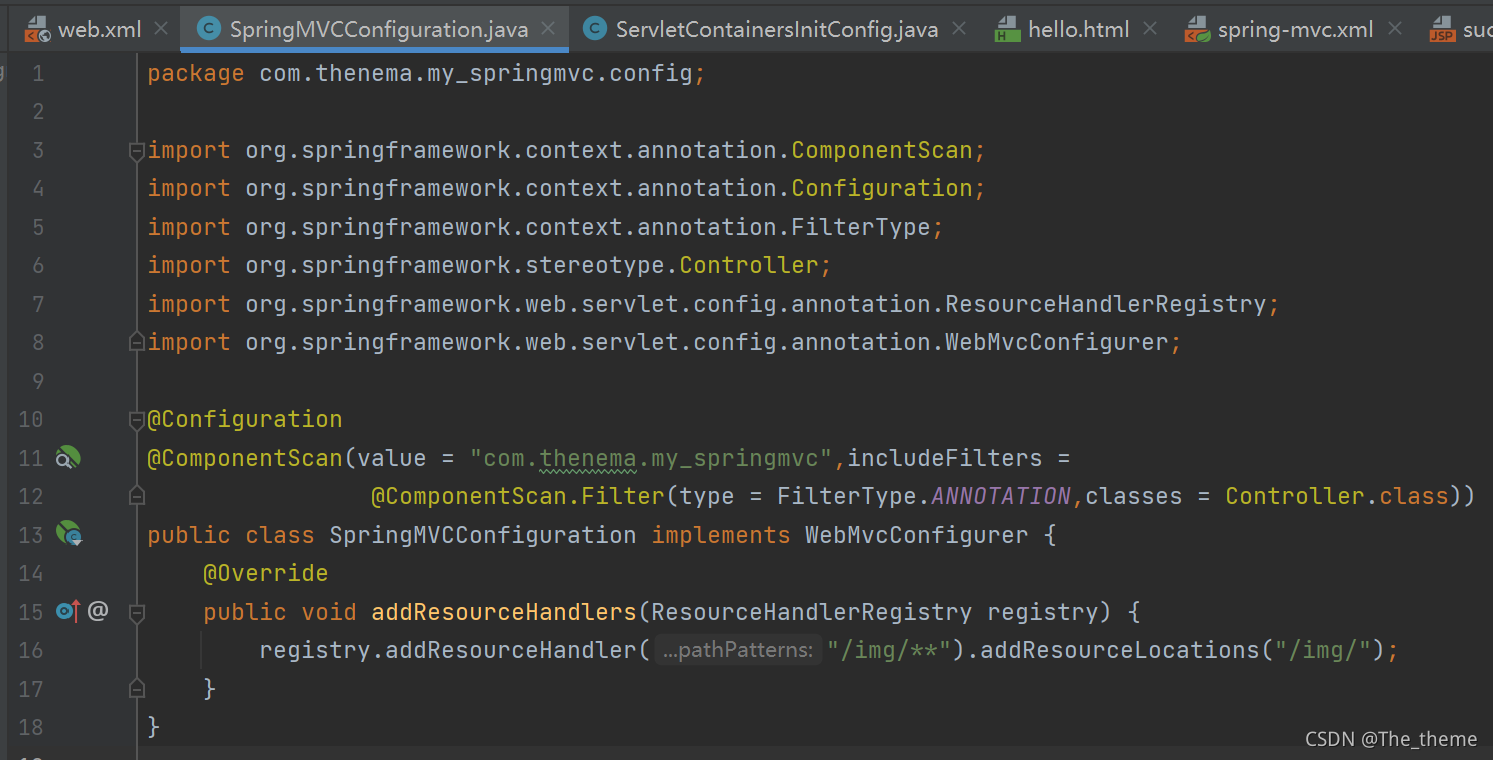Click the implements-method gutter icon on line 15
The width and height of the screenshot is (1493, 760).
(x=69, y=611)
